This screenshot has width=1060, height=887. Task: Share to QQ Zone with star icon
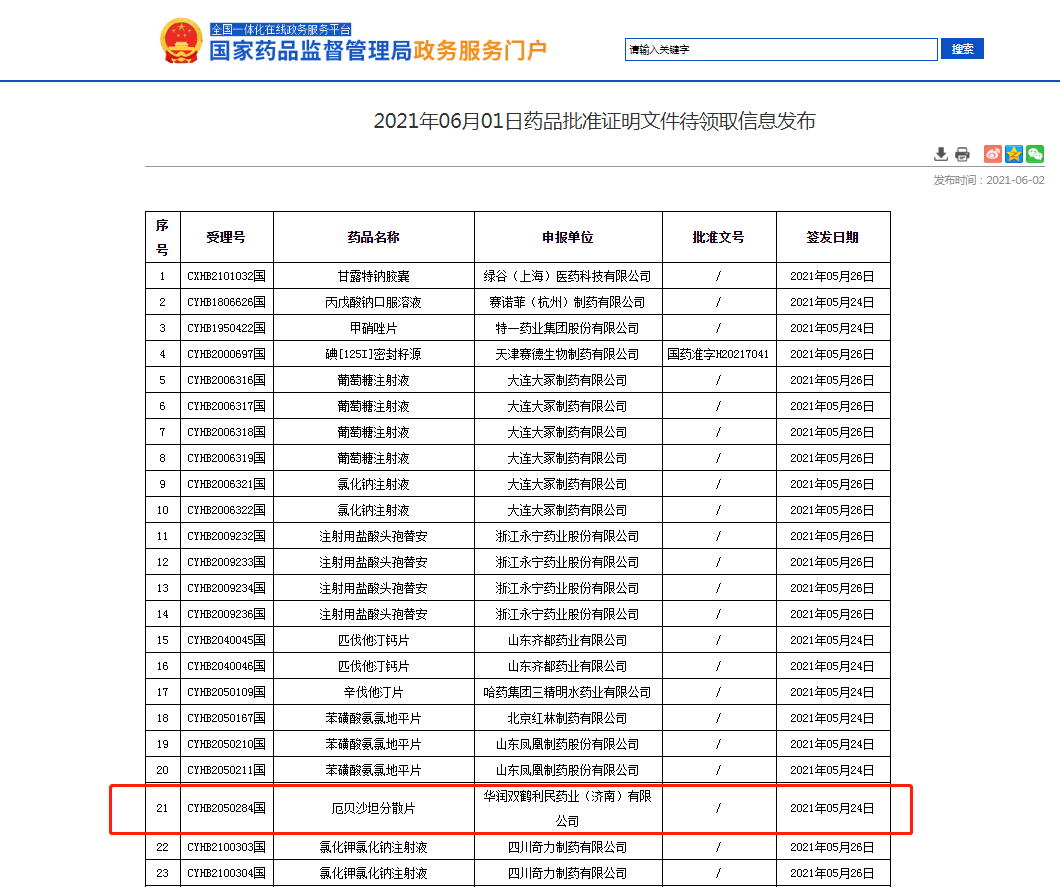click(1014, 154)
